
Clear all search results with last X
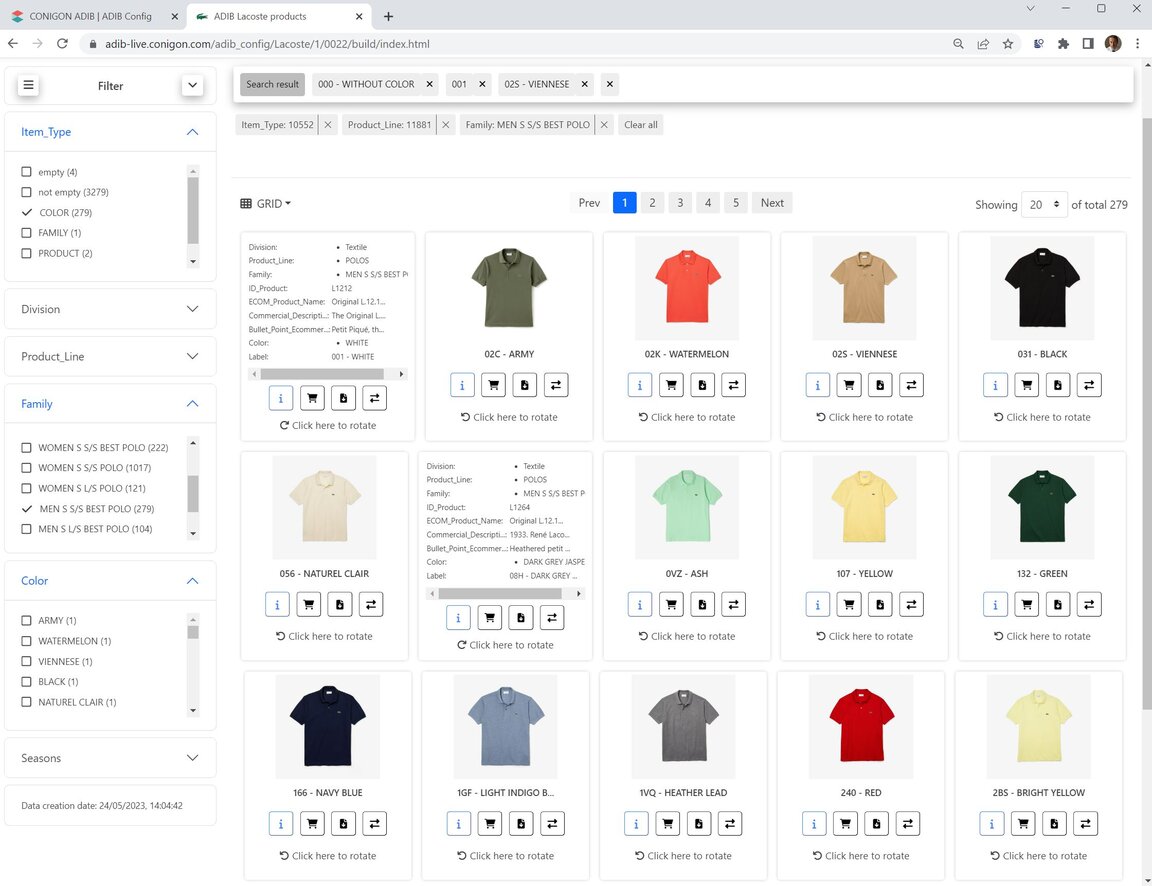coord(609,84)
